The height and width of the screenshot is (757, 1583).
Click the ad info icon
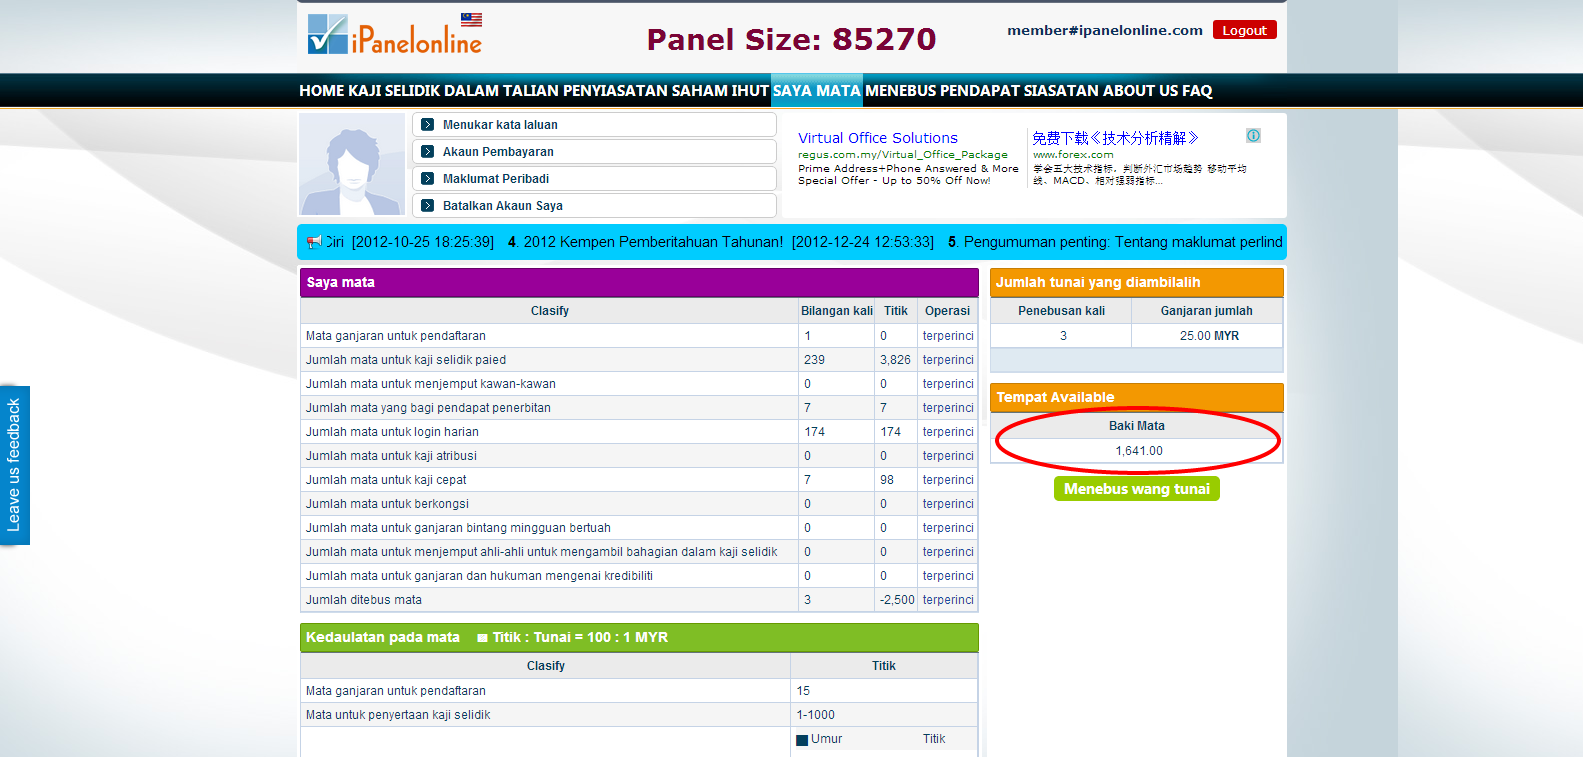(x=1253, y=135)
